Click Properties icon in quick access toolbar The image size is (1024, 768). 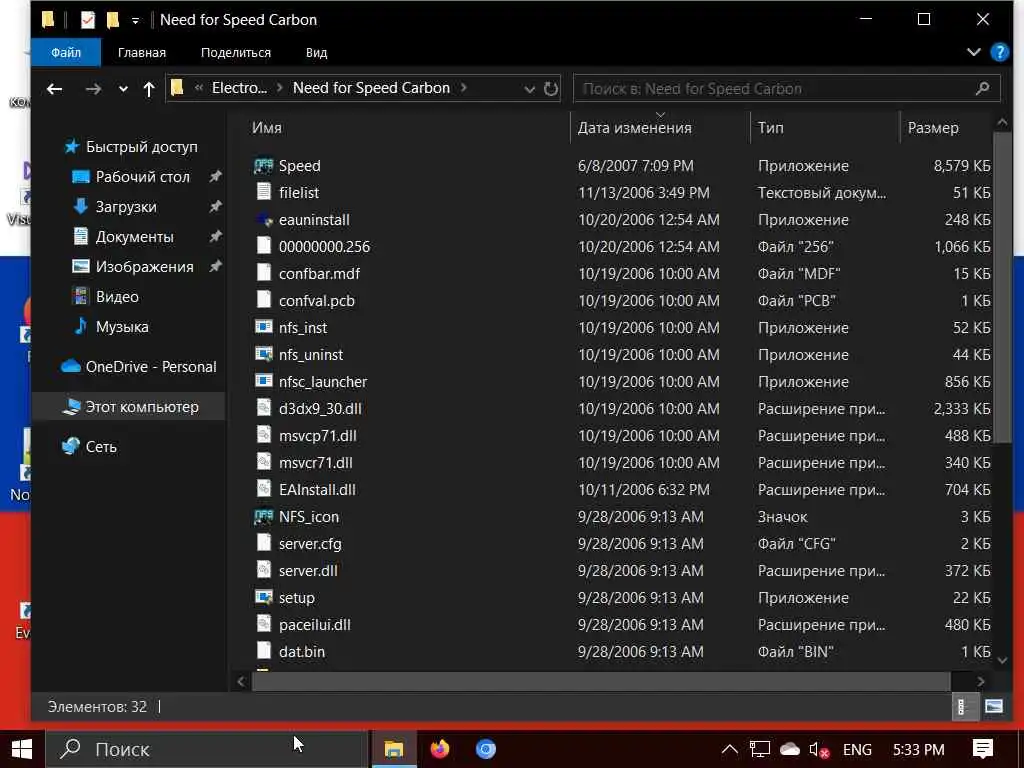pos(88,20)
